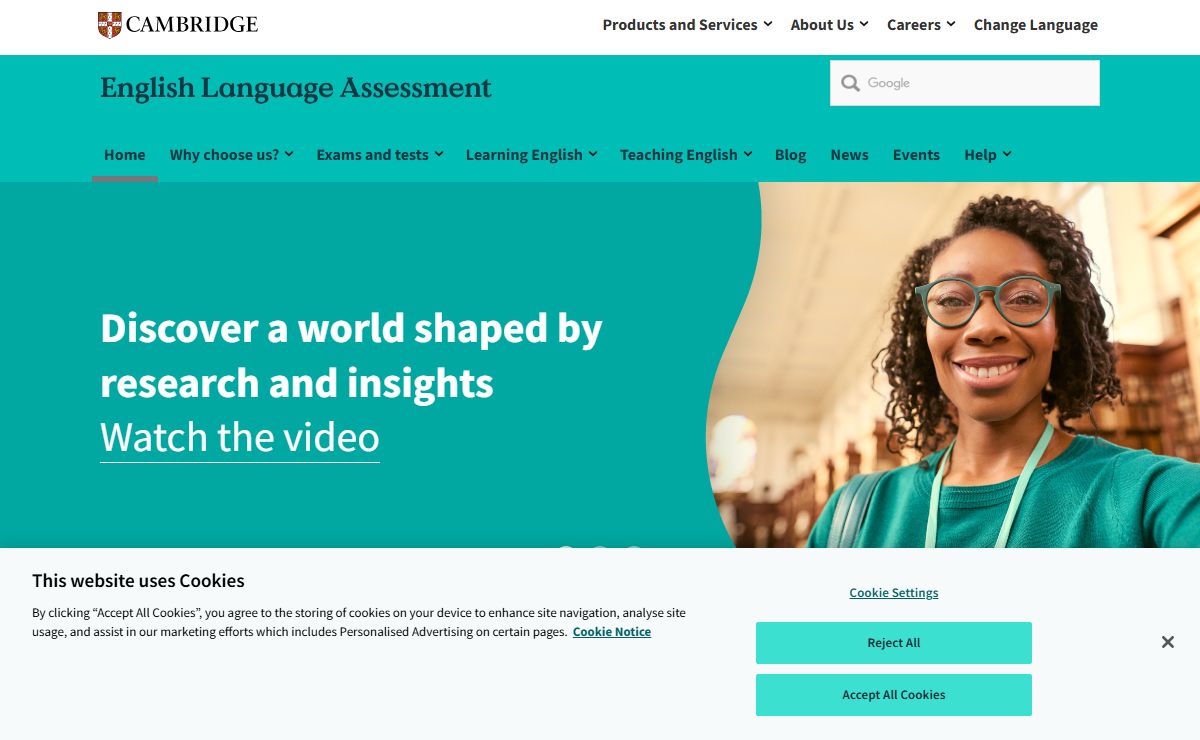Open the Cookie Notice link

point(612,632)
